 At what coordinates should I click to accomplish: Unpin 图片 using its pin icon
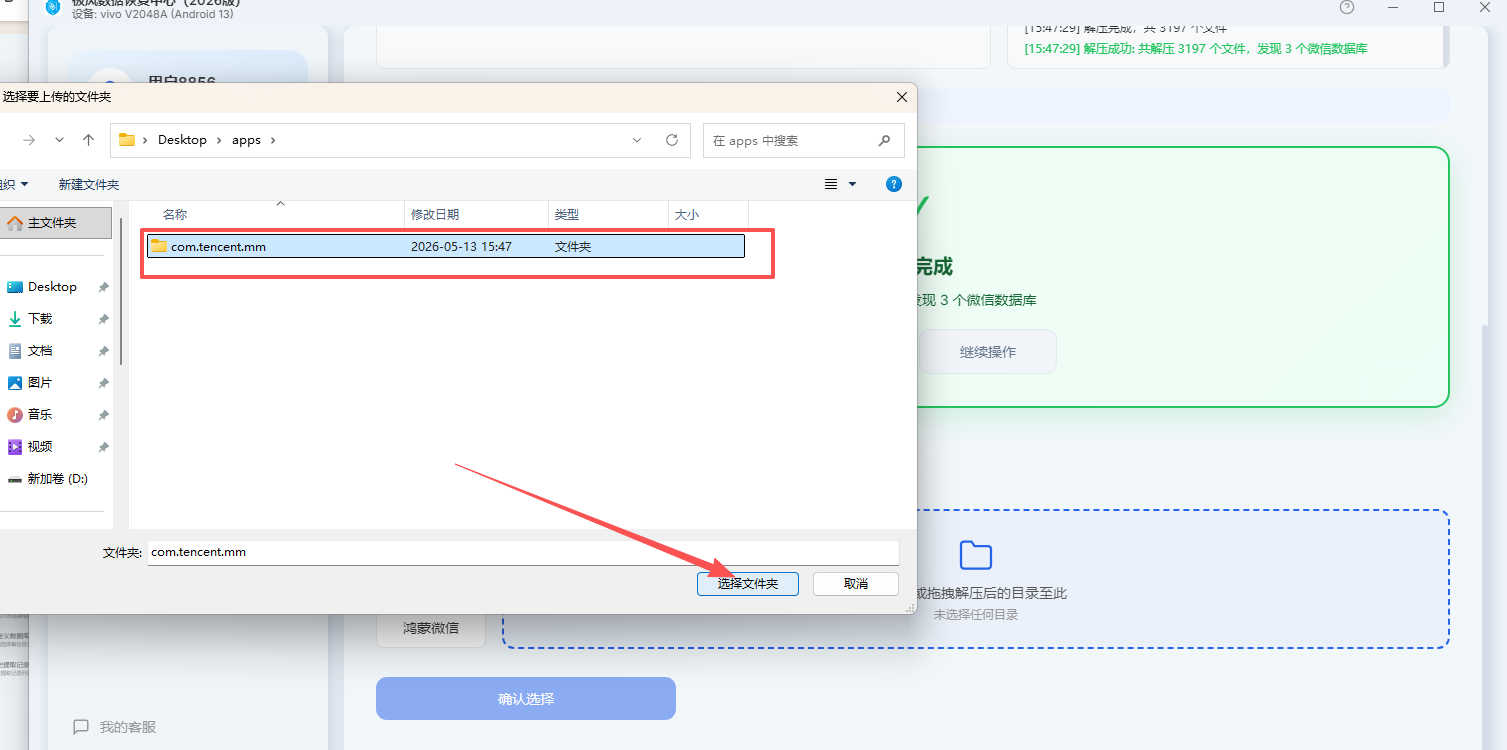click(x=103, y=383)
